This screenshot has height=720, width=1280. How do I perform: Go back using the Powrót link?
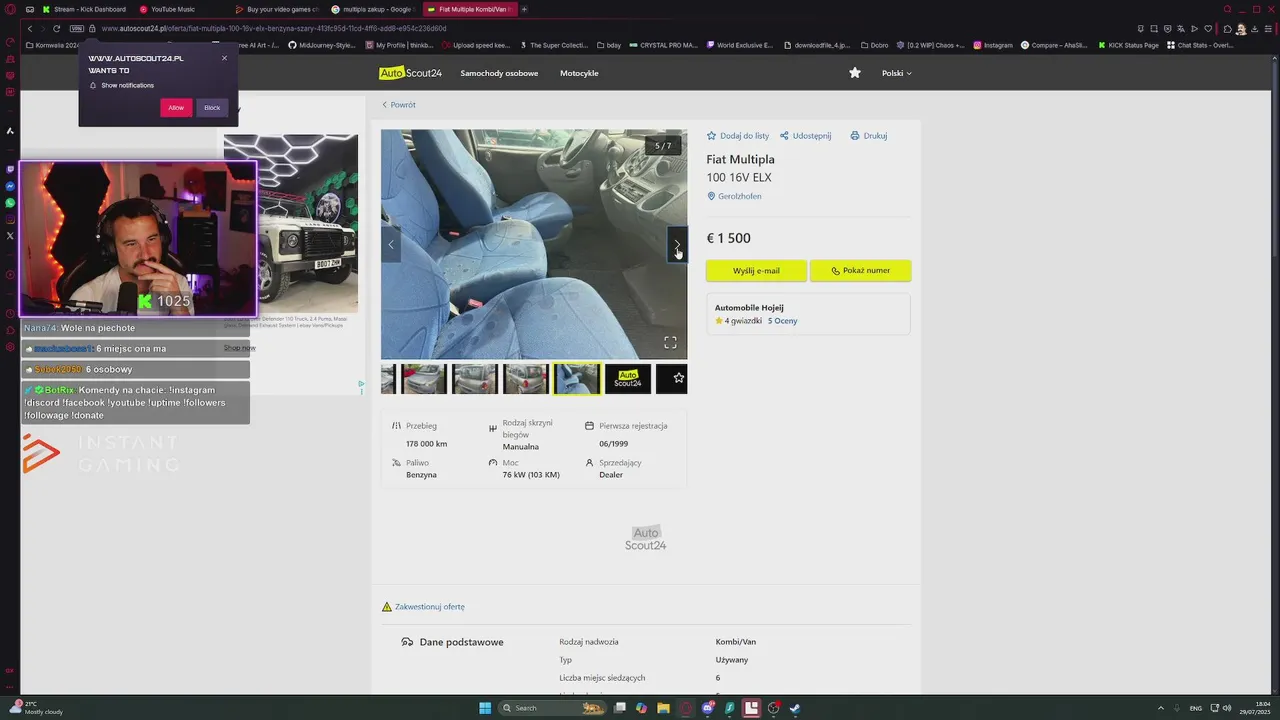(x=399, y=105)
